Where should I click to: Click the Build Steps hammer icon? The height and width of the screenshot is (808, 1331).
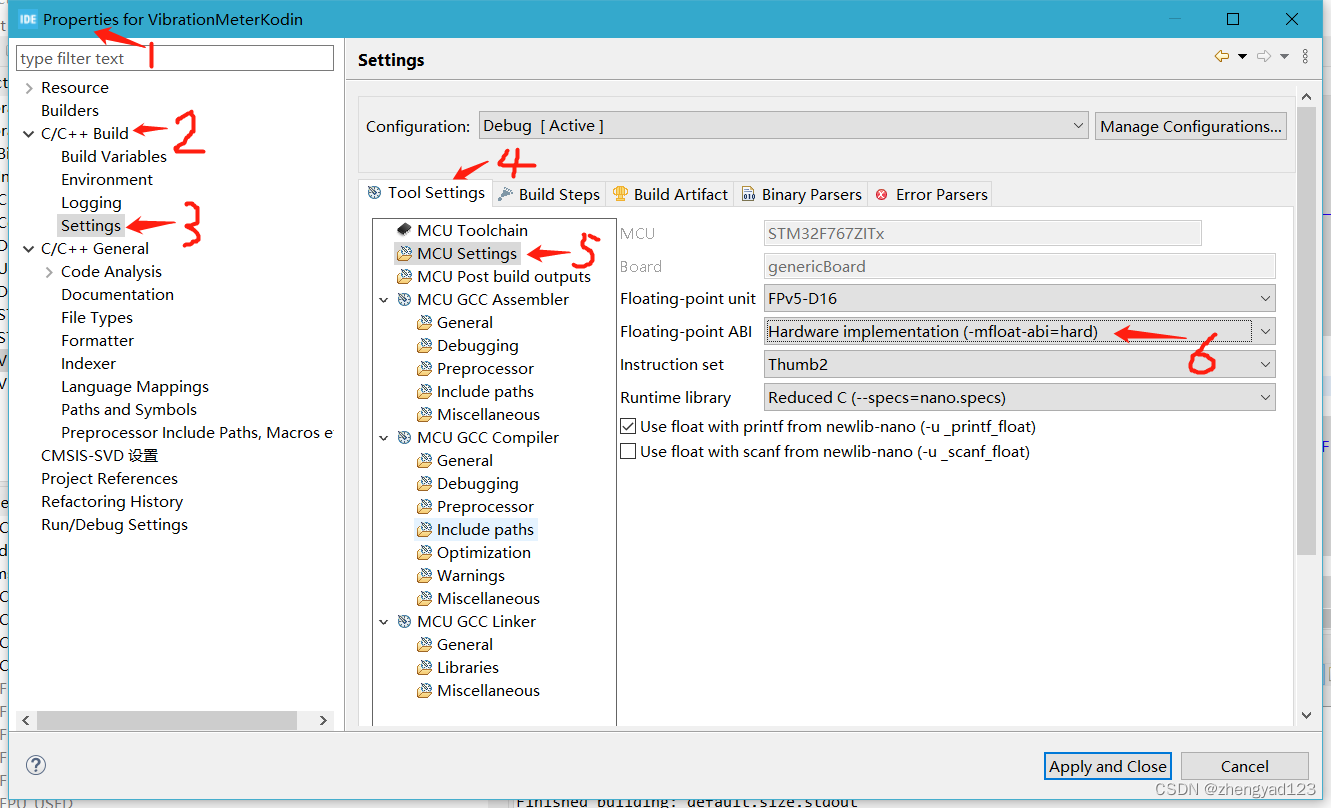pos(506,194)
